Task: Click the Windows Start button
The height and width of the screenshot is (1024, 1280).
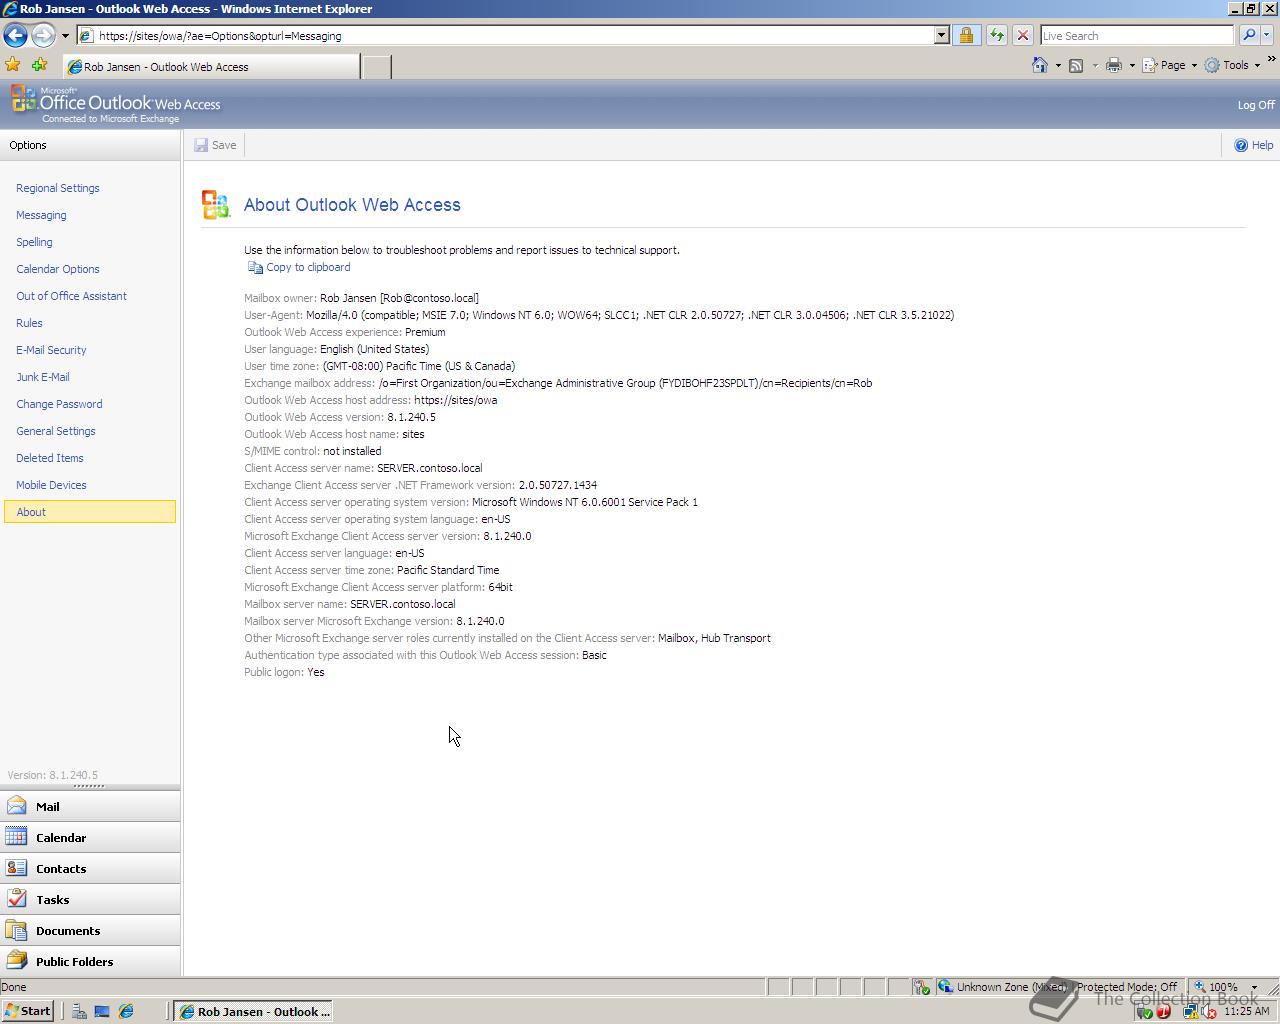Action: click(28, 1011)
